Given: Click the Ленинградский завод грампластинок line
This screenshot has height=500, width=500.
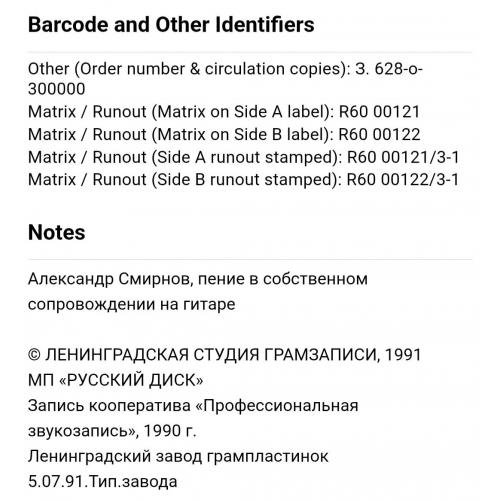Looking at the screenshot, I should pyautogui.click(x=178, y=456).
